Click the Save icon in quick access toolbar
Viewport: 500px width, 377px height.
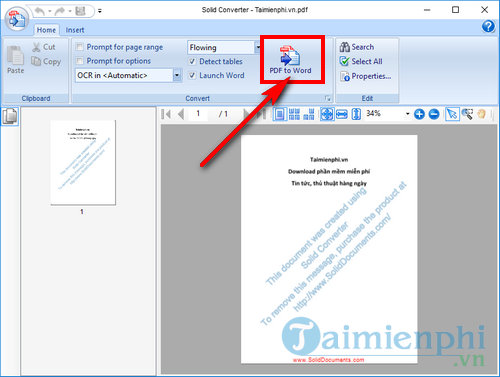[80, 11]
